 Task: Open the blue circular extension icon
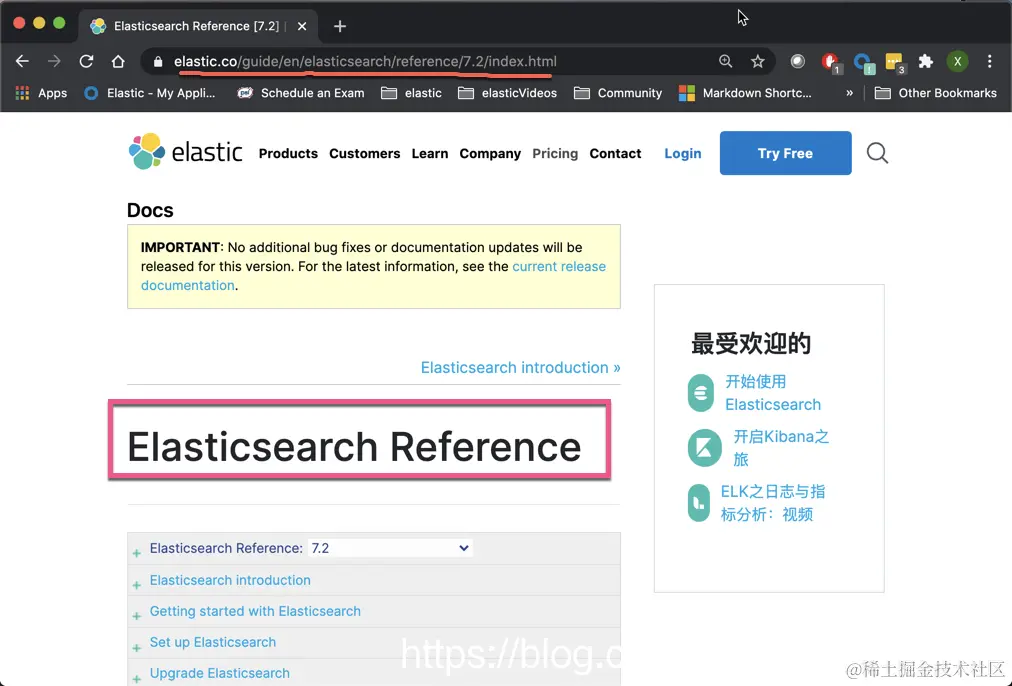(864, 63)
